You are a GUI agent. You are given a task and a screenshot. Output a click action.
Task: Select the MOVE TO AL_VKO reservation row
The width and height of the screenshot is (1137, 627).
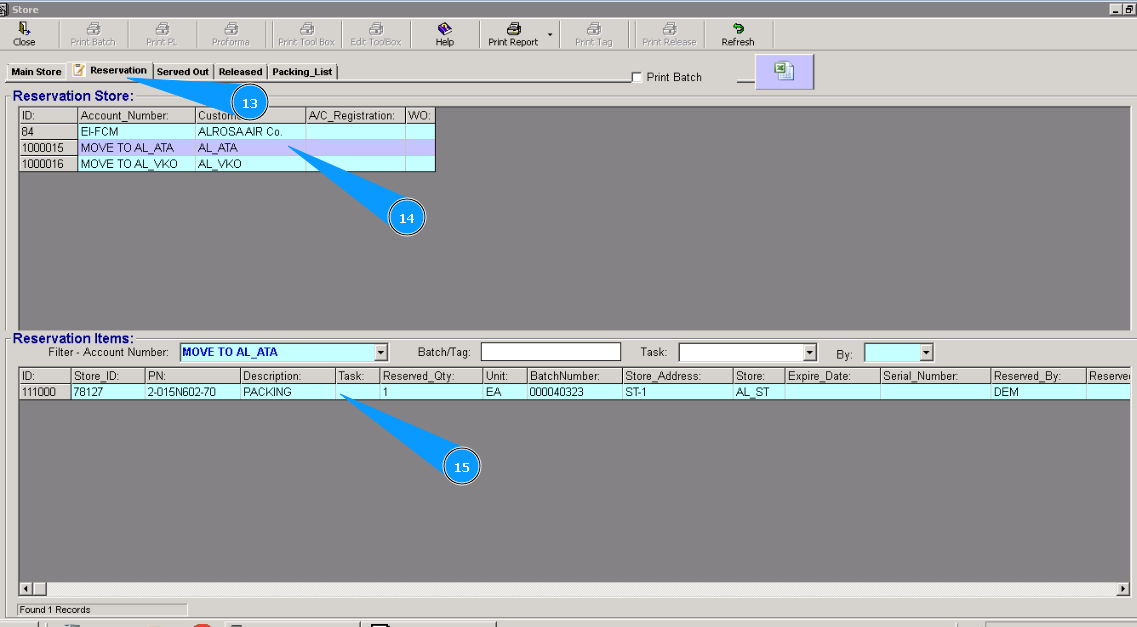(227, 164)
